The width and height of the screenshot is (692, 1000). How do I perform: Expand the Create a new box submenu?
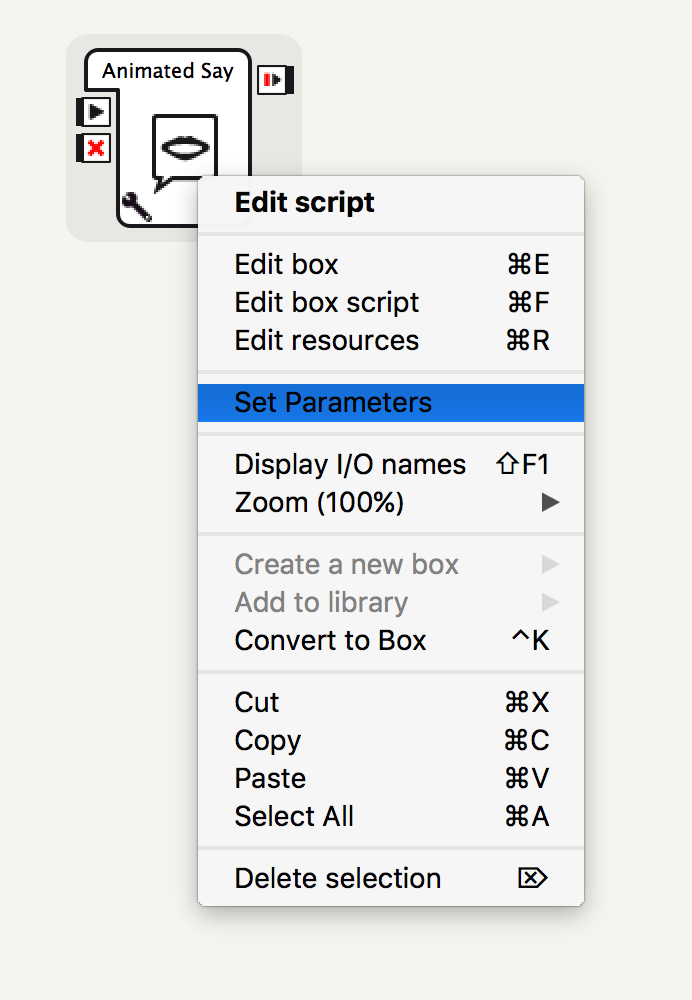pos(346,565)
